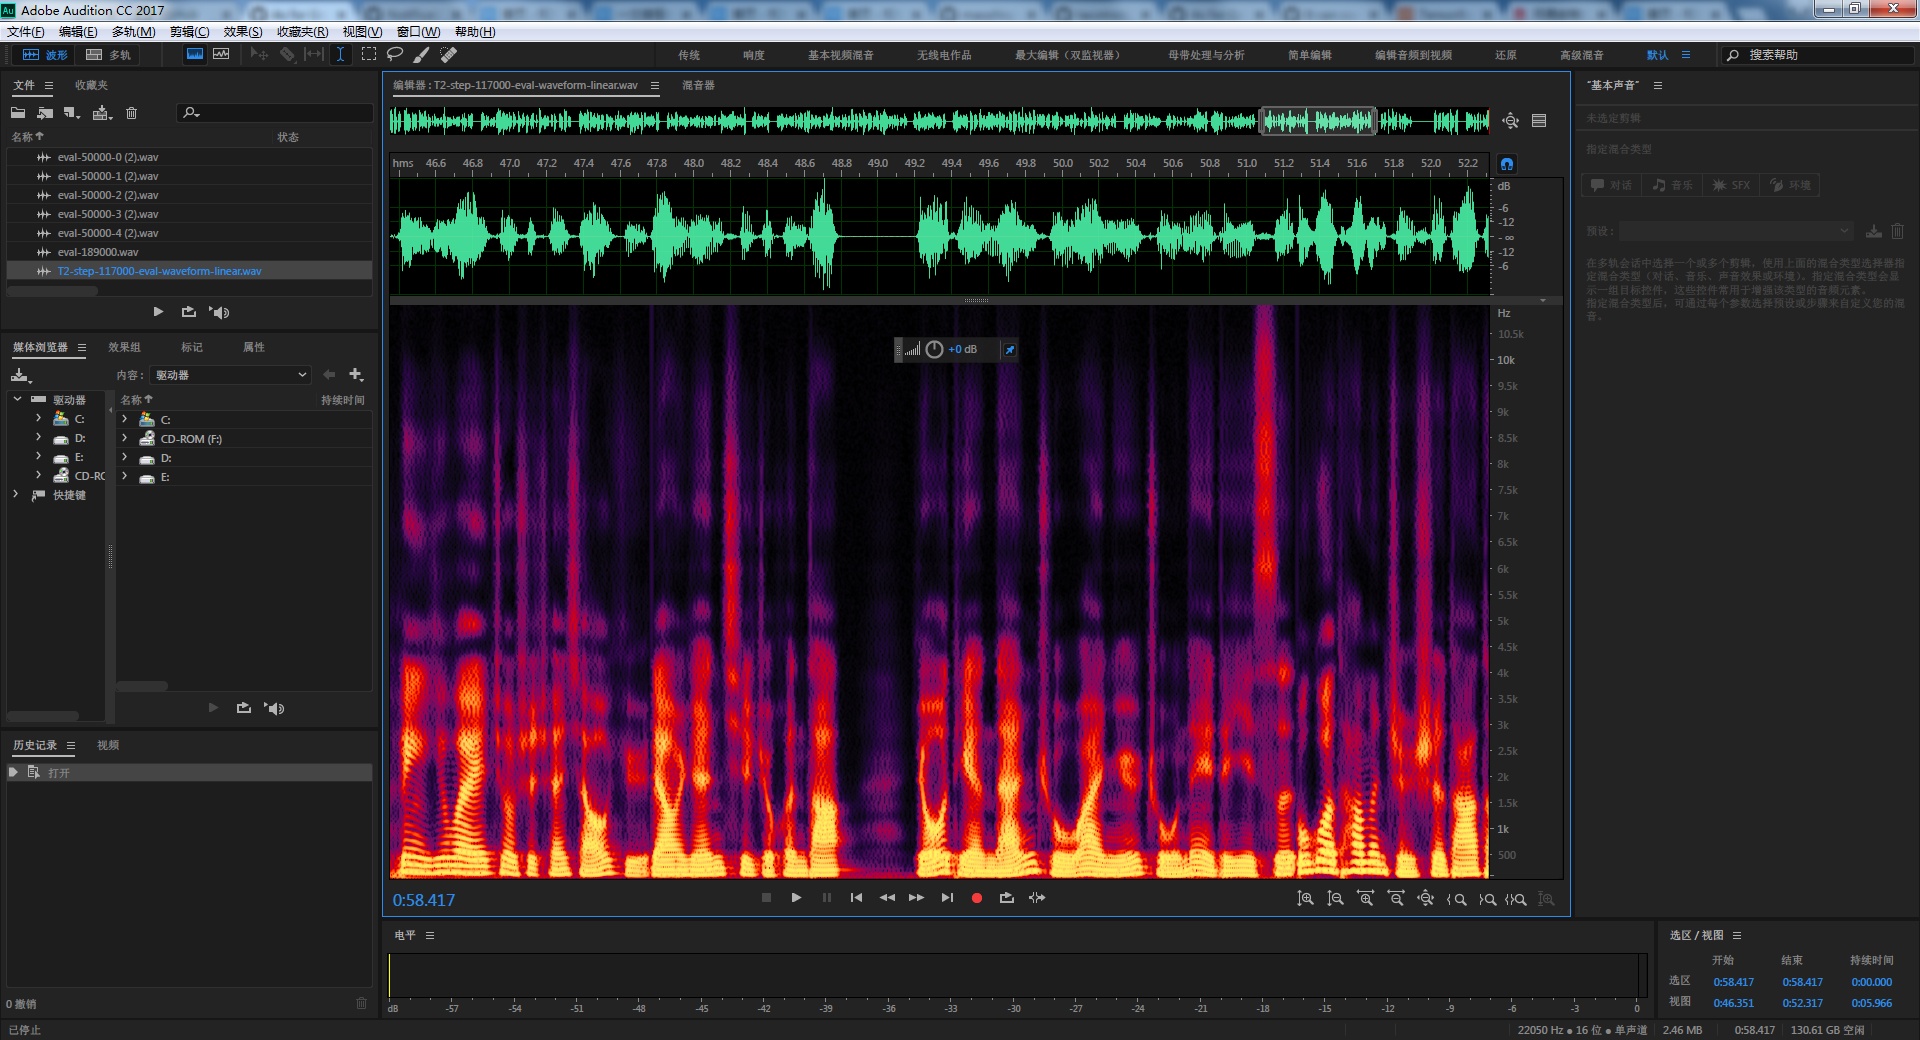Switch to the 混音器 mixer tab
The height and width of the screenshot is (1040, 1920).
[x=698, y=85]
